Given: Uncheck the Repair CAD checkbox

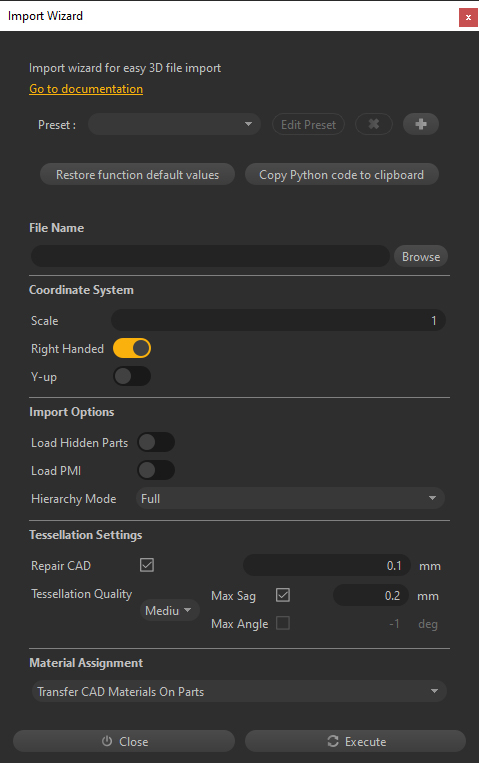Looking at the screenshot, I should pos(147,565).
